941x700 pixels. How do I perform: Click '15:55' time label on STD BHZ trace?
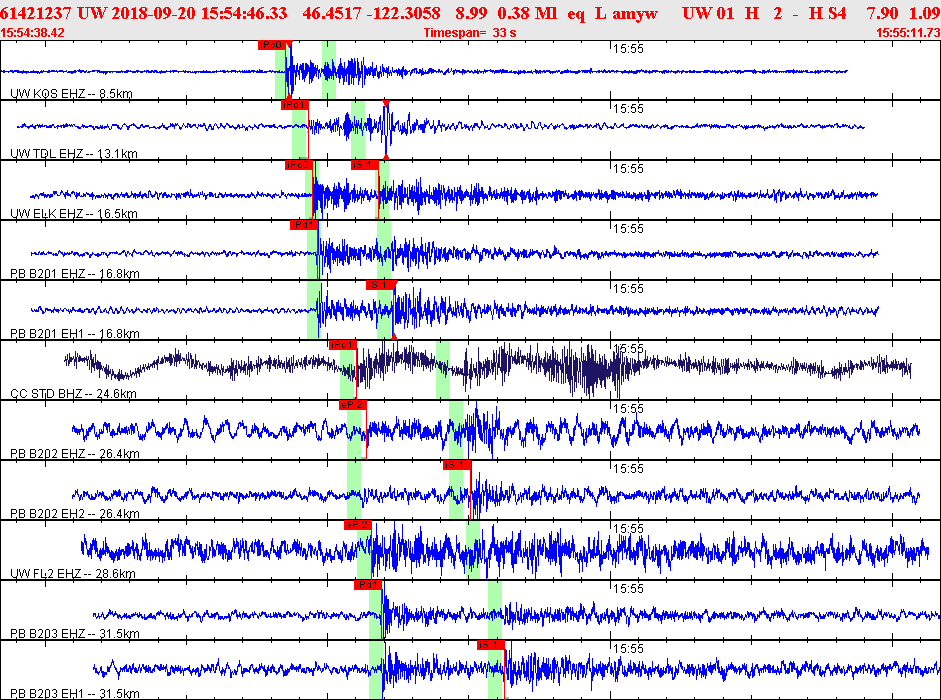(x=628, y=349)
